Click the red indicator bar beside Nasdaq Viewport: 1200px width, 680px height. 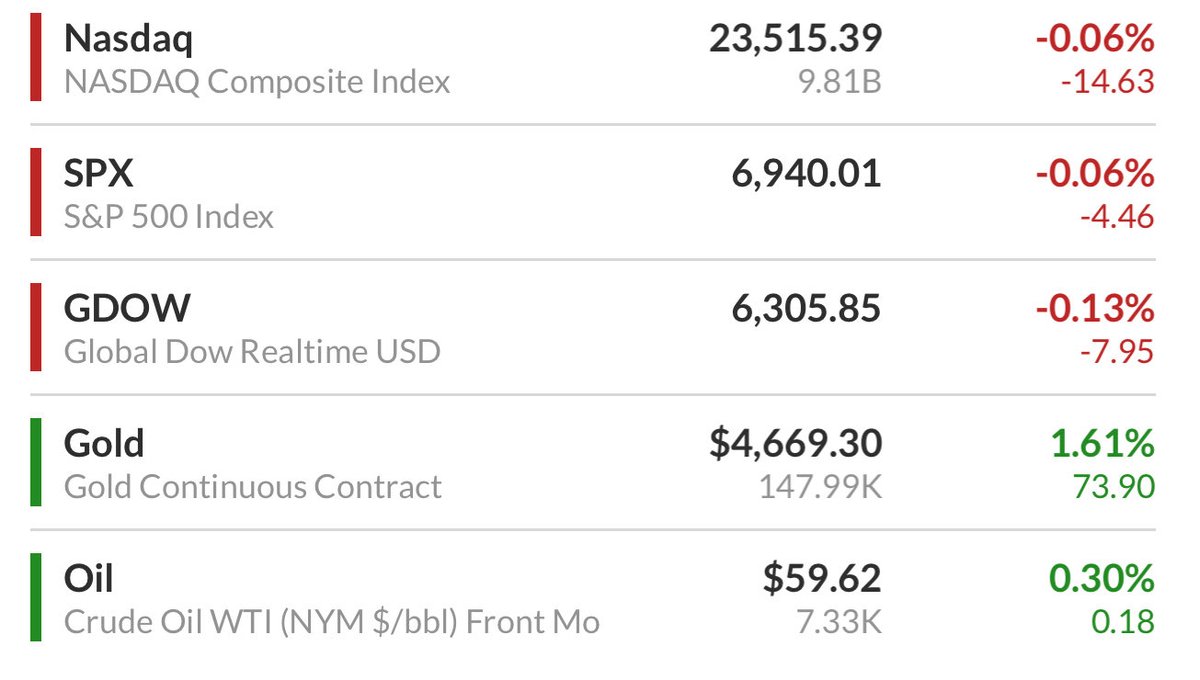pos(36,57)
